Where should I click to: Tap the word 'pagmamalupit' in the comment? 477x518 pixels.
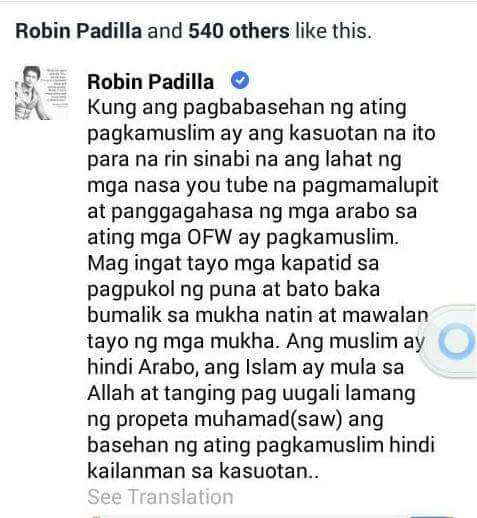click(370, 185)
